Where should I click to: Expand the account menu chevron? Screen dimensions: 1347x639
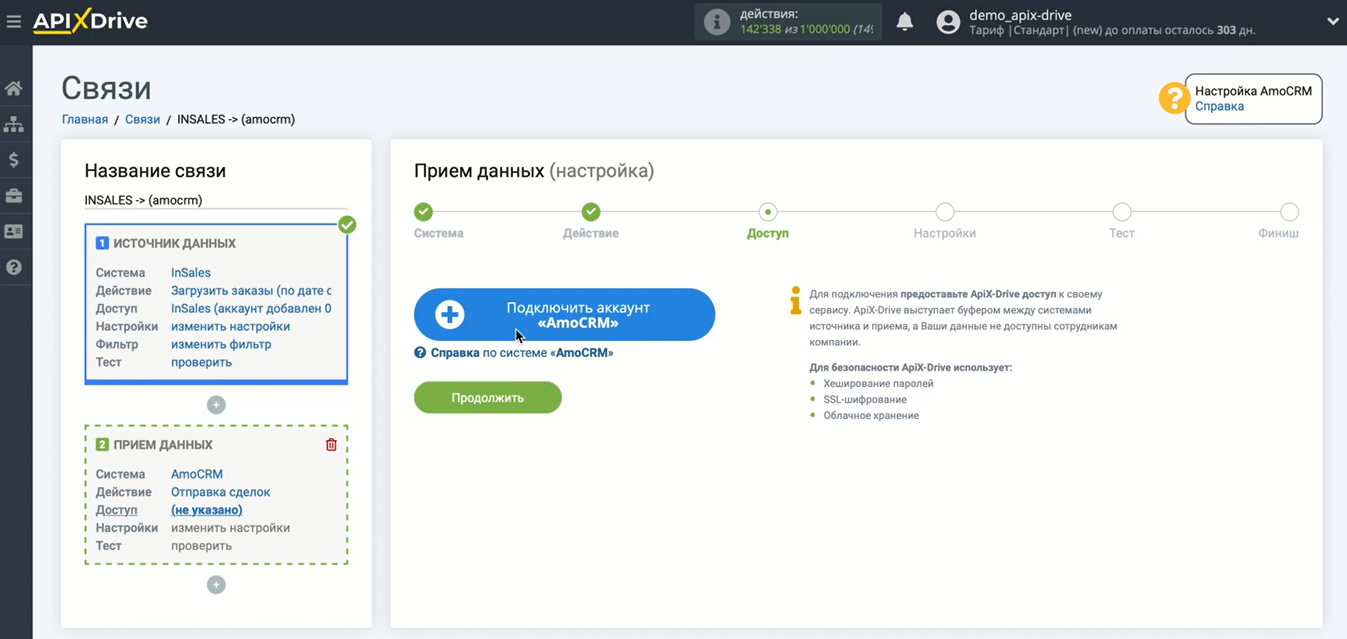pos(1333,21)
